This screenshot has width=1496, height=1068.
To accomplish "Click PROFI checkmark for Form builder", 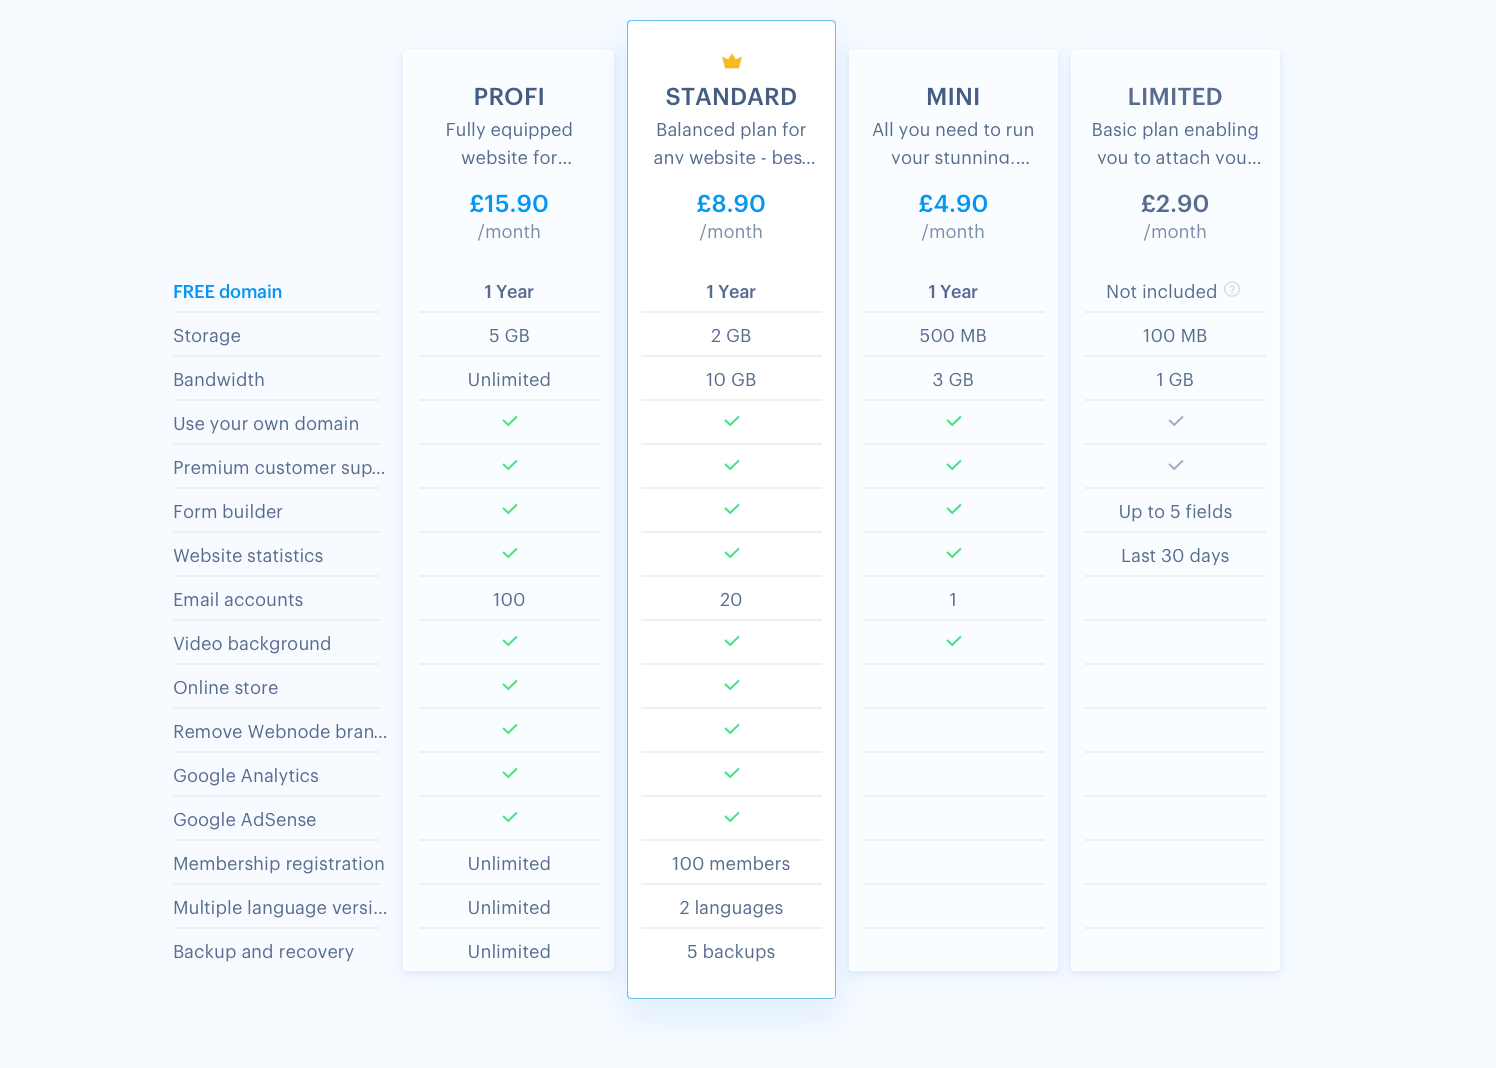I will (510, 509).
